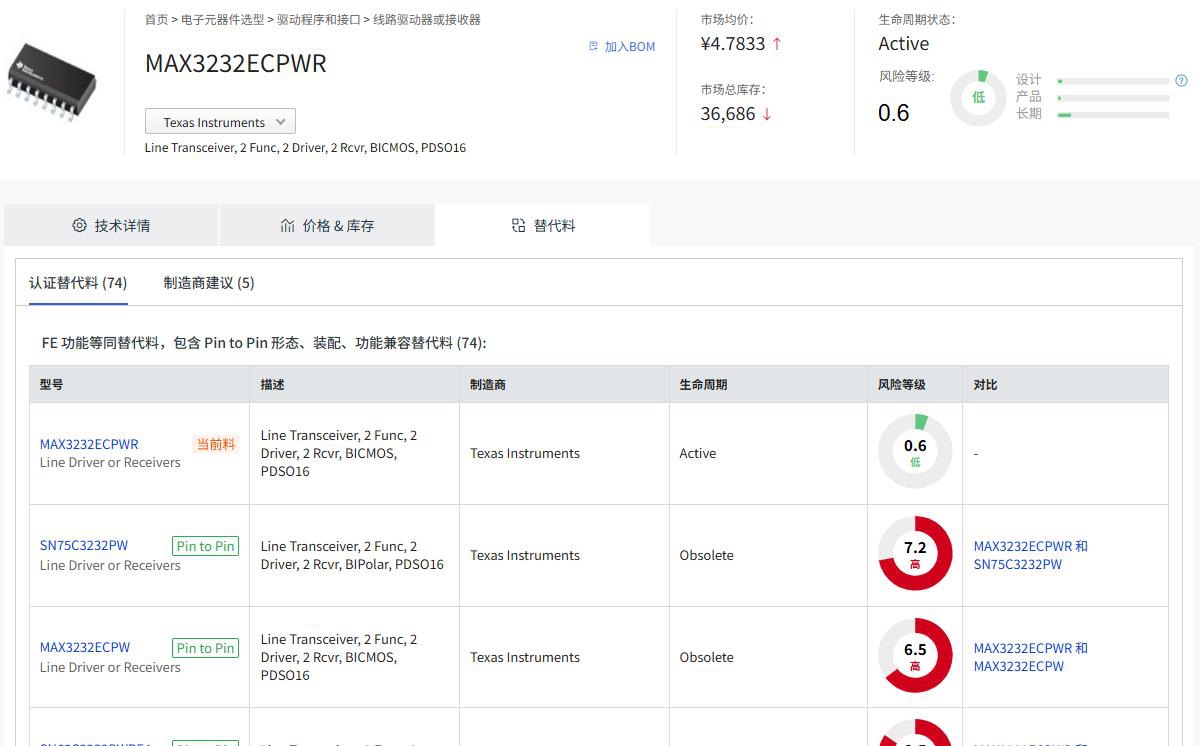
Task: Click the 产品 risk bar
Action: (x=1113, y=98)
